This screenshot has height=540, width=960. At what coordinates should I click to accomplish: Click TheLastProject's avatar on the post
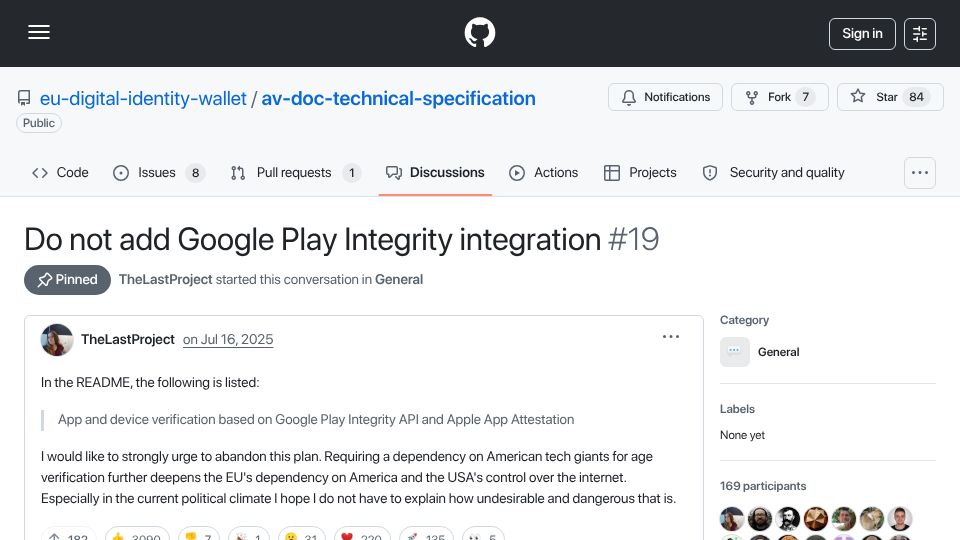click(57, 340)
